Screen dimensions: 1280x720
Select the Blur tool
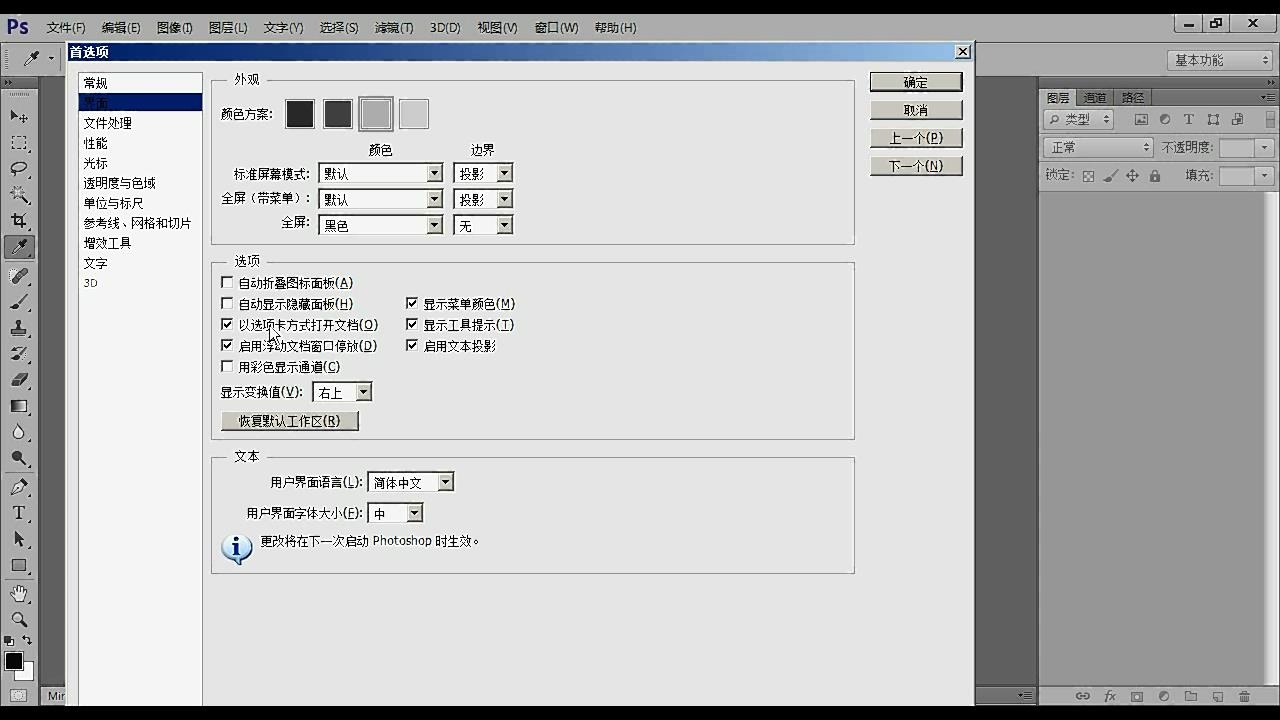(19, 432)
